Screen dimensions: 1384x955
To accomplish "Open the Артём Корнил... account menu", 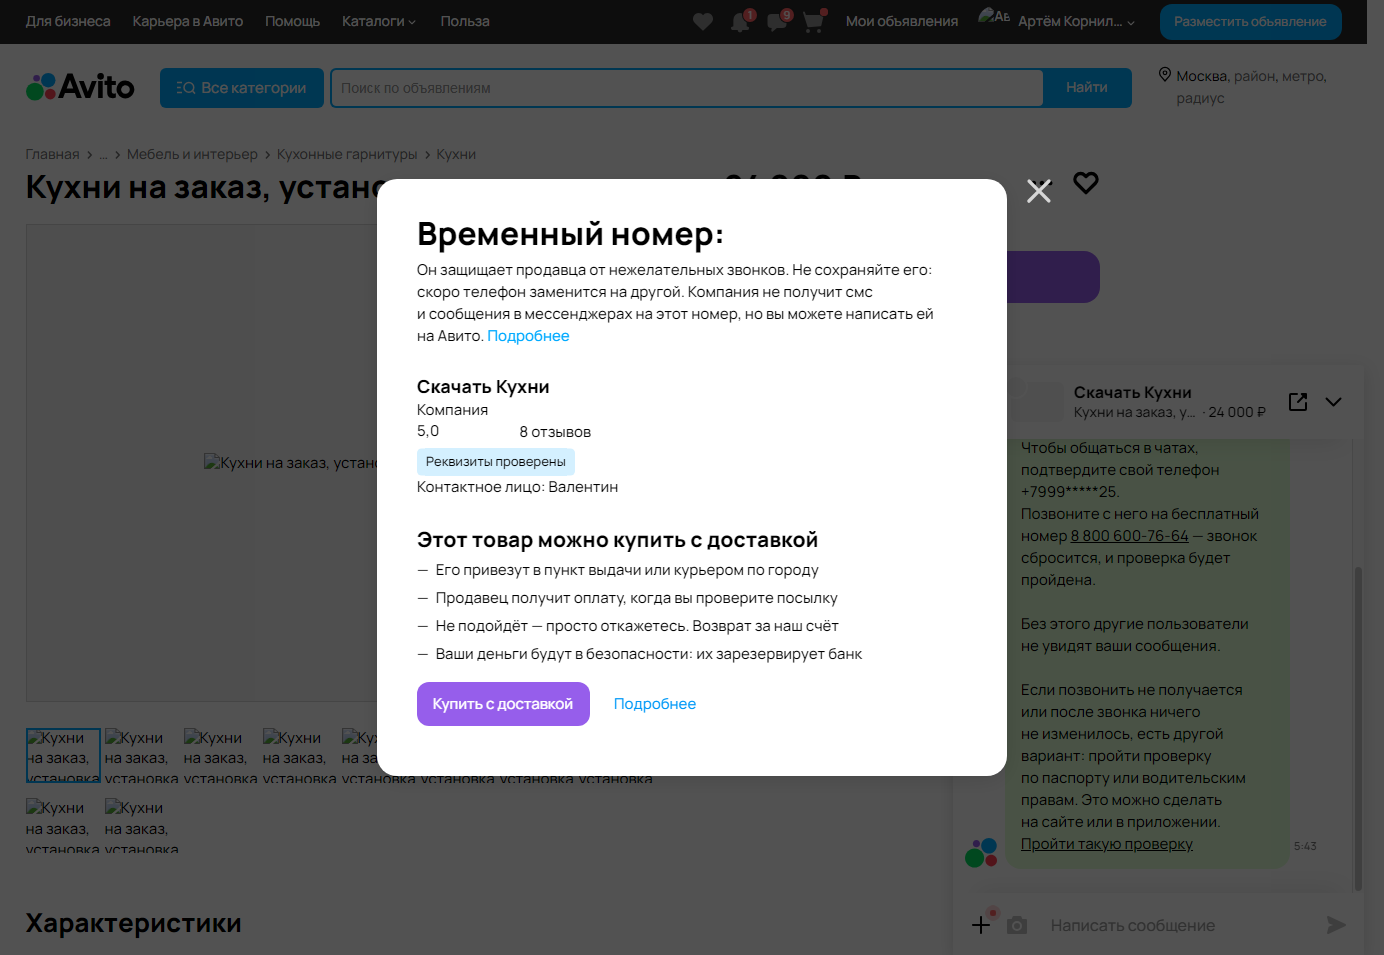I will (1076, 21).
